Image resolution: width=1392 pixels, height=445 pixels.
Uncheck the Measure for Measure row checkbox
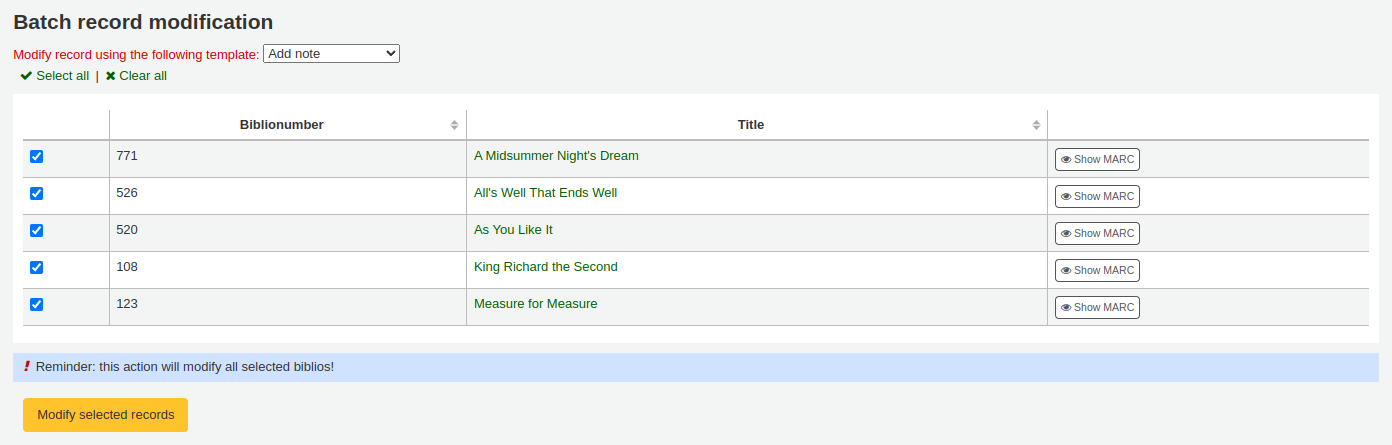tap(37, 305)
